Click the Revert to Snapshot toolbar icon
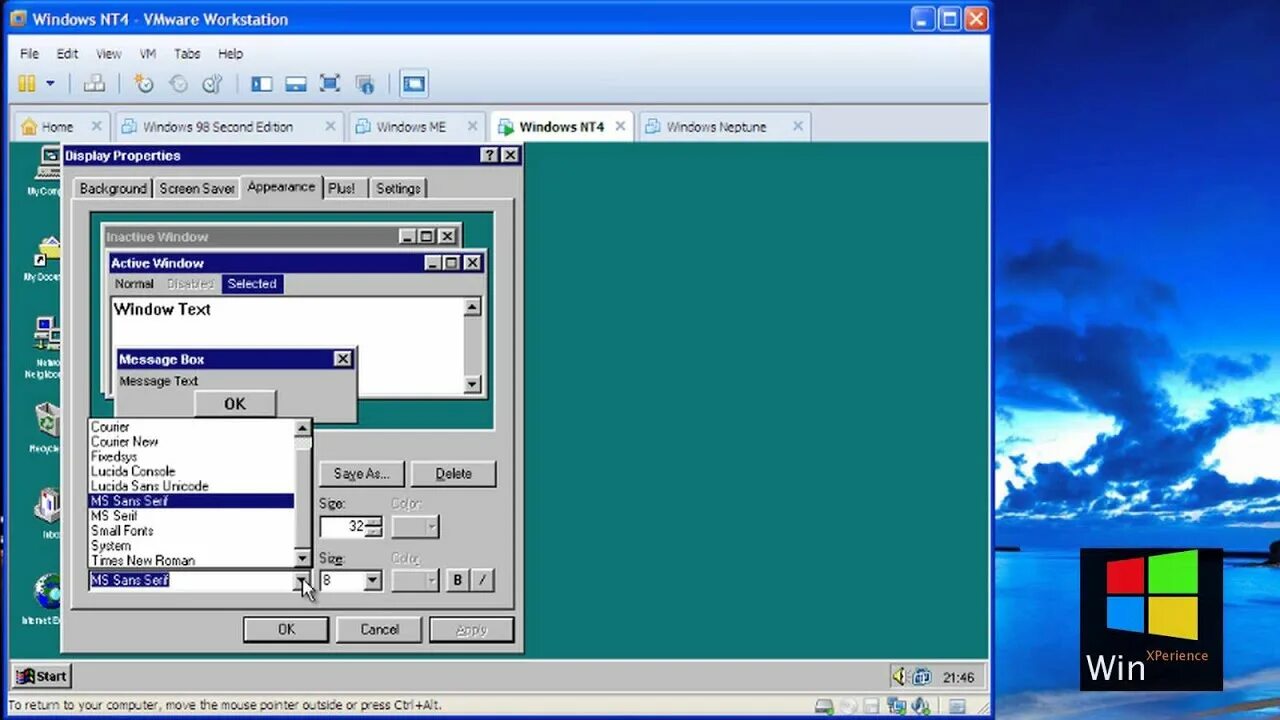The image size is (1280, 720). click(178, 84)
